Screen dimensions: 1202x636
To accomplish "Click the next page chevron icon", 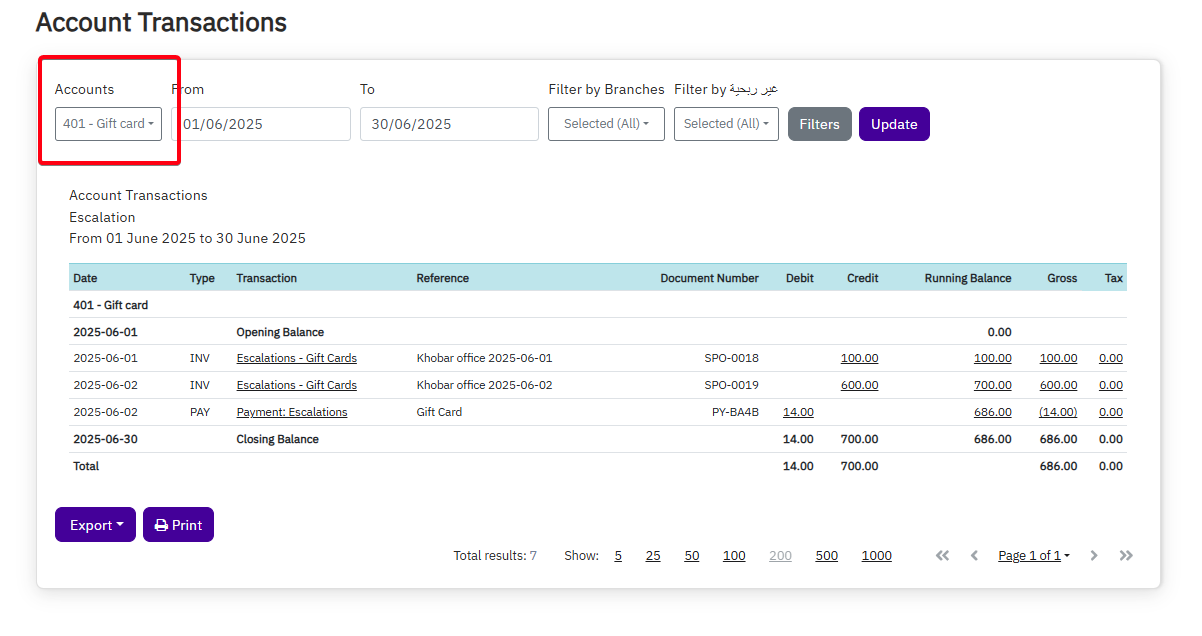I will pyautogui.click(x=1094, y=556).
